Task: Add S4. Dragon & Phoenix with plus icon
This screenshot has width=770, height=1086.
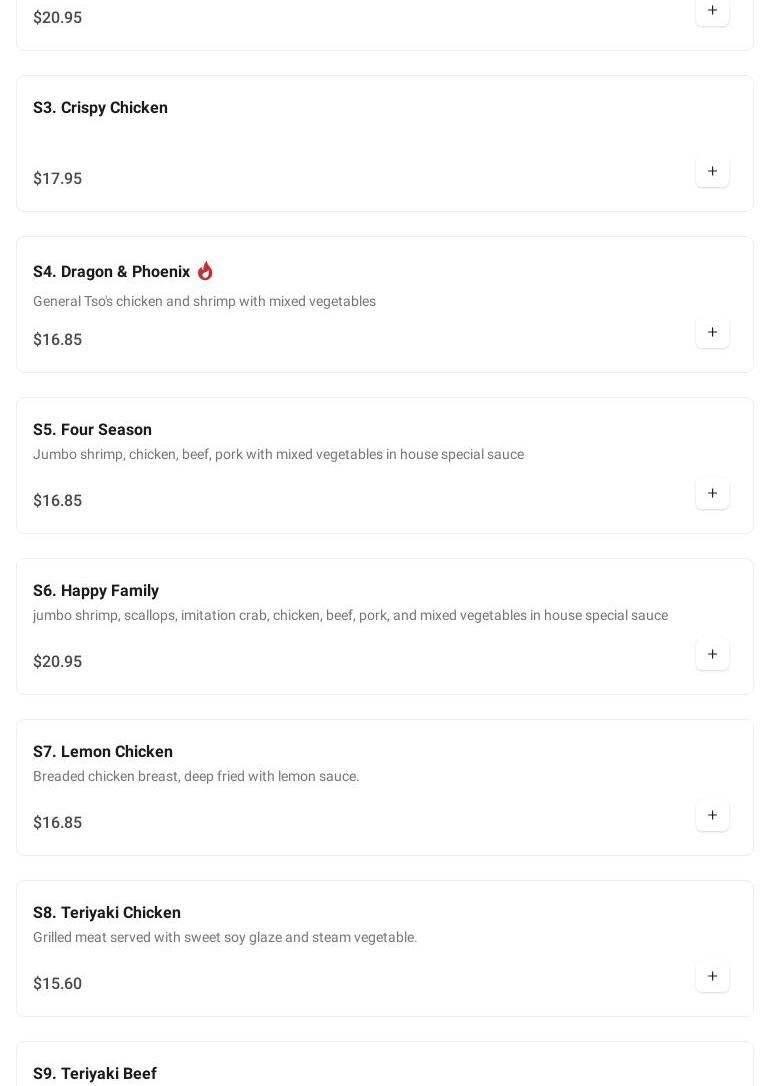Action: coord(712,332)
